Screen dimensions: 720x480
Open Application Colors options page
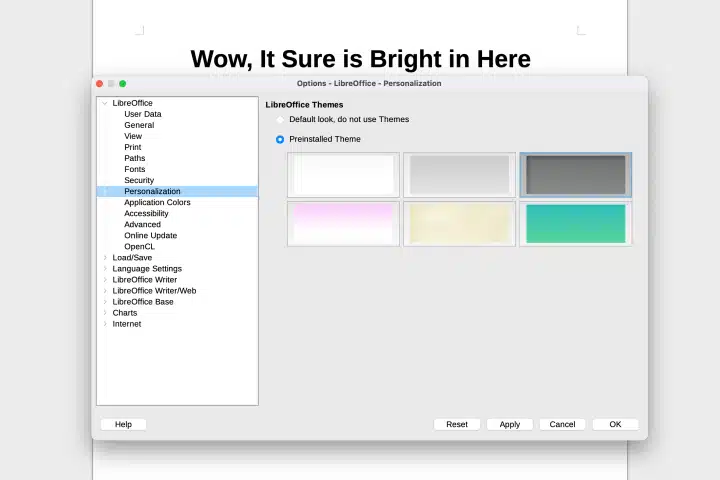click(157, 203)
